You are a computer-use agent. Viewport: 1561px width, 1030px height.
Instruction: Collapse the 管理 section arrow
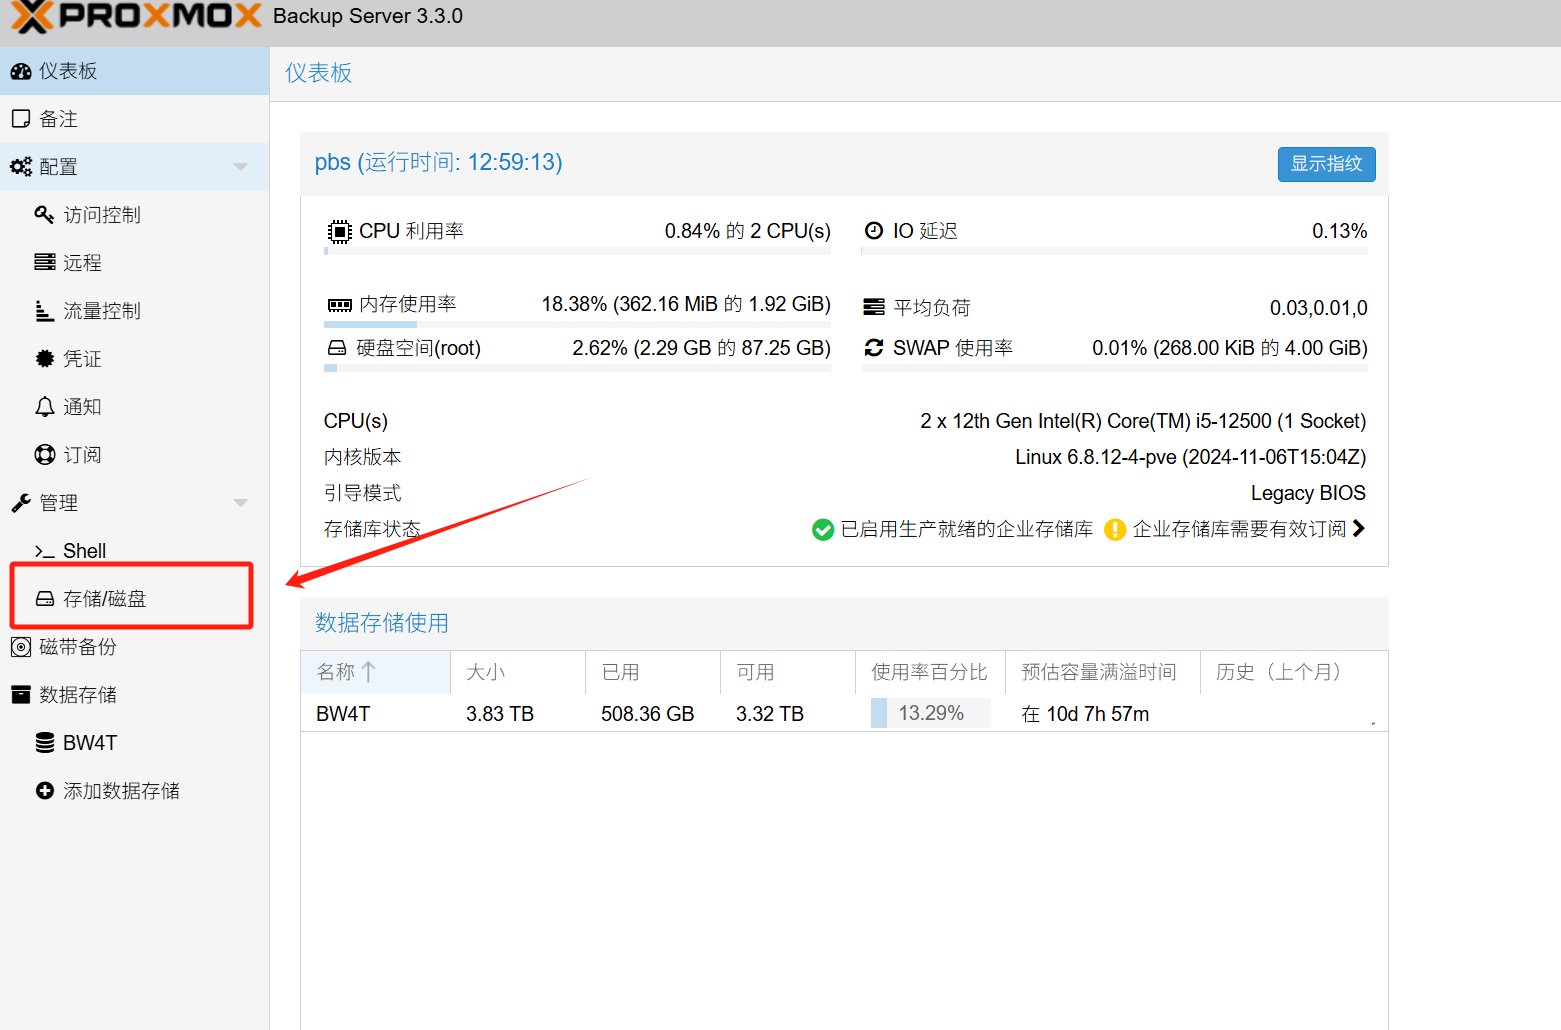click(x=240, y=503)
